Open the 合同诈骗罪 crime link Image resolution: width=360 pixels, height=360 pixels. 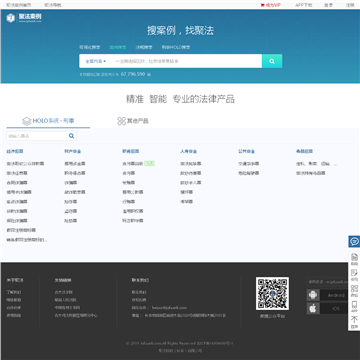(x=17, y=183)
